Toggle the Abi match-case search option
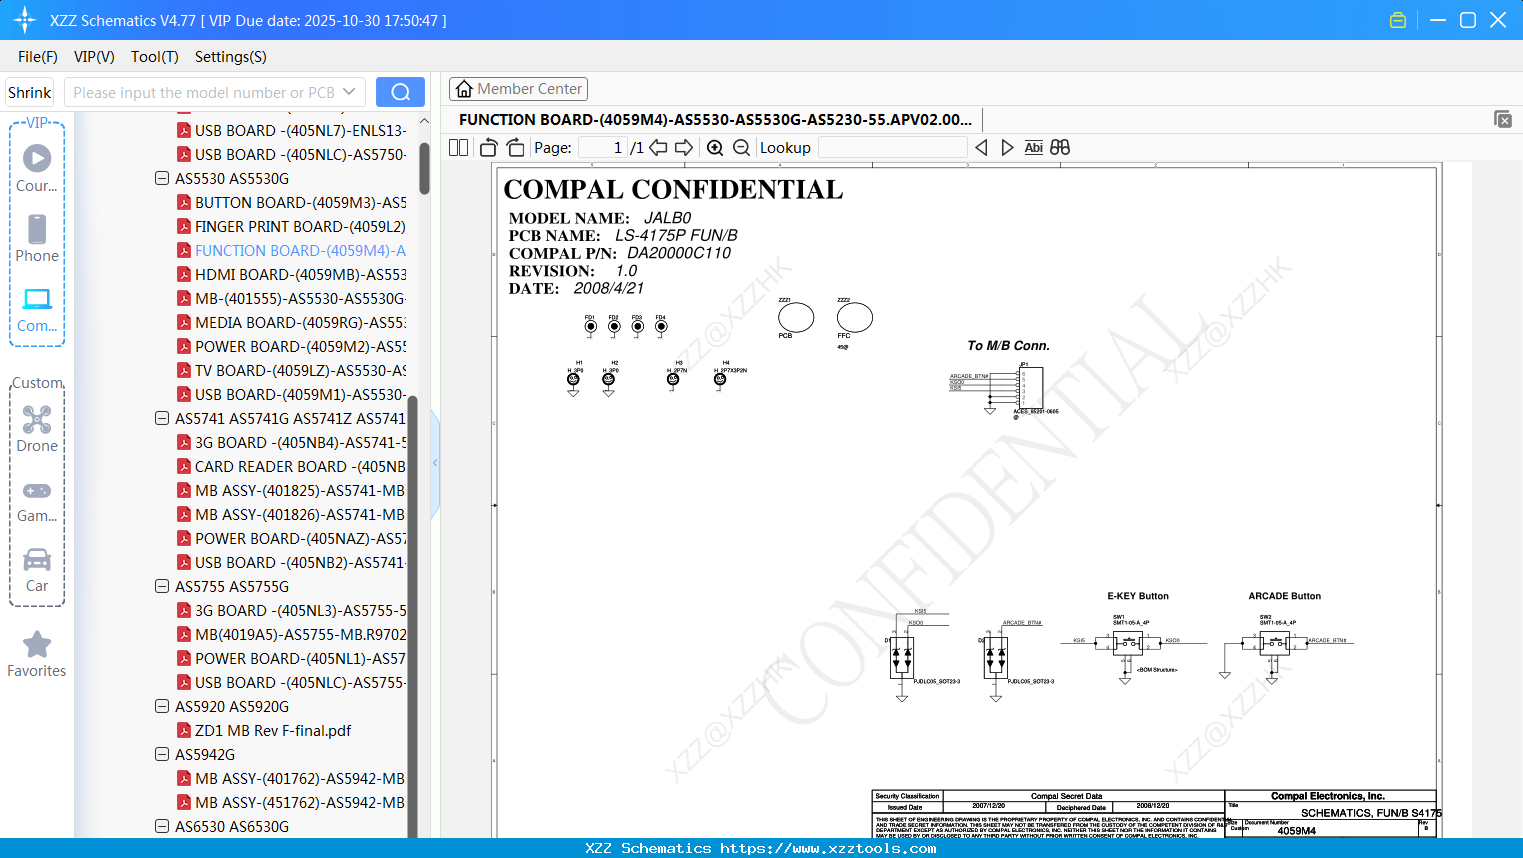 point(1034,148)
